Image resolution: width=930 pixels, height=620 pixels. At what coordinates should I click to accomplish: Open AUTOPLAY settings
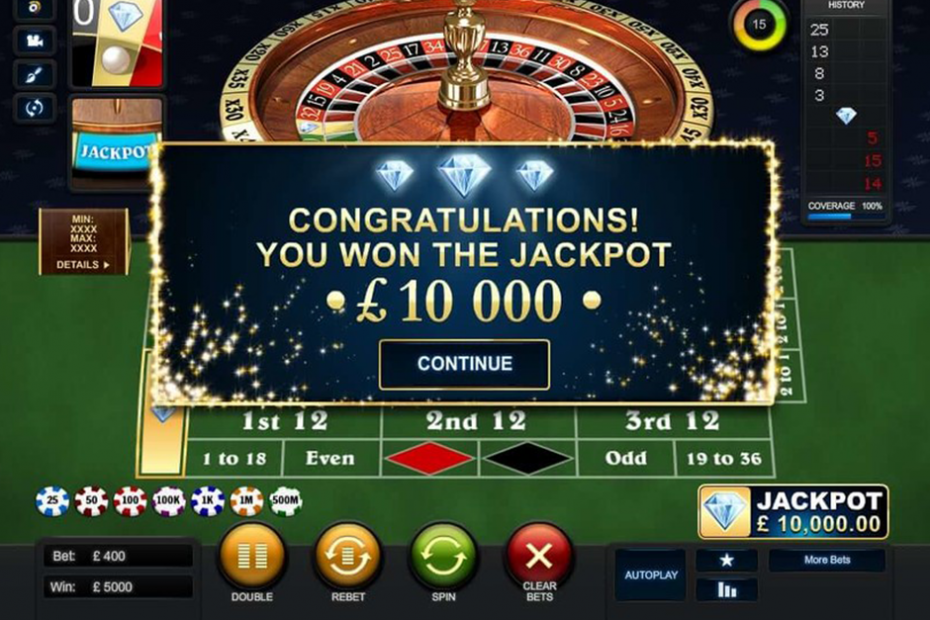tap(651, 575)
